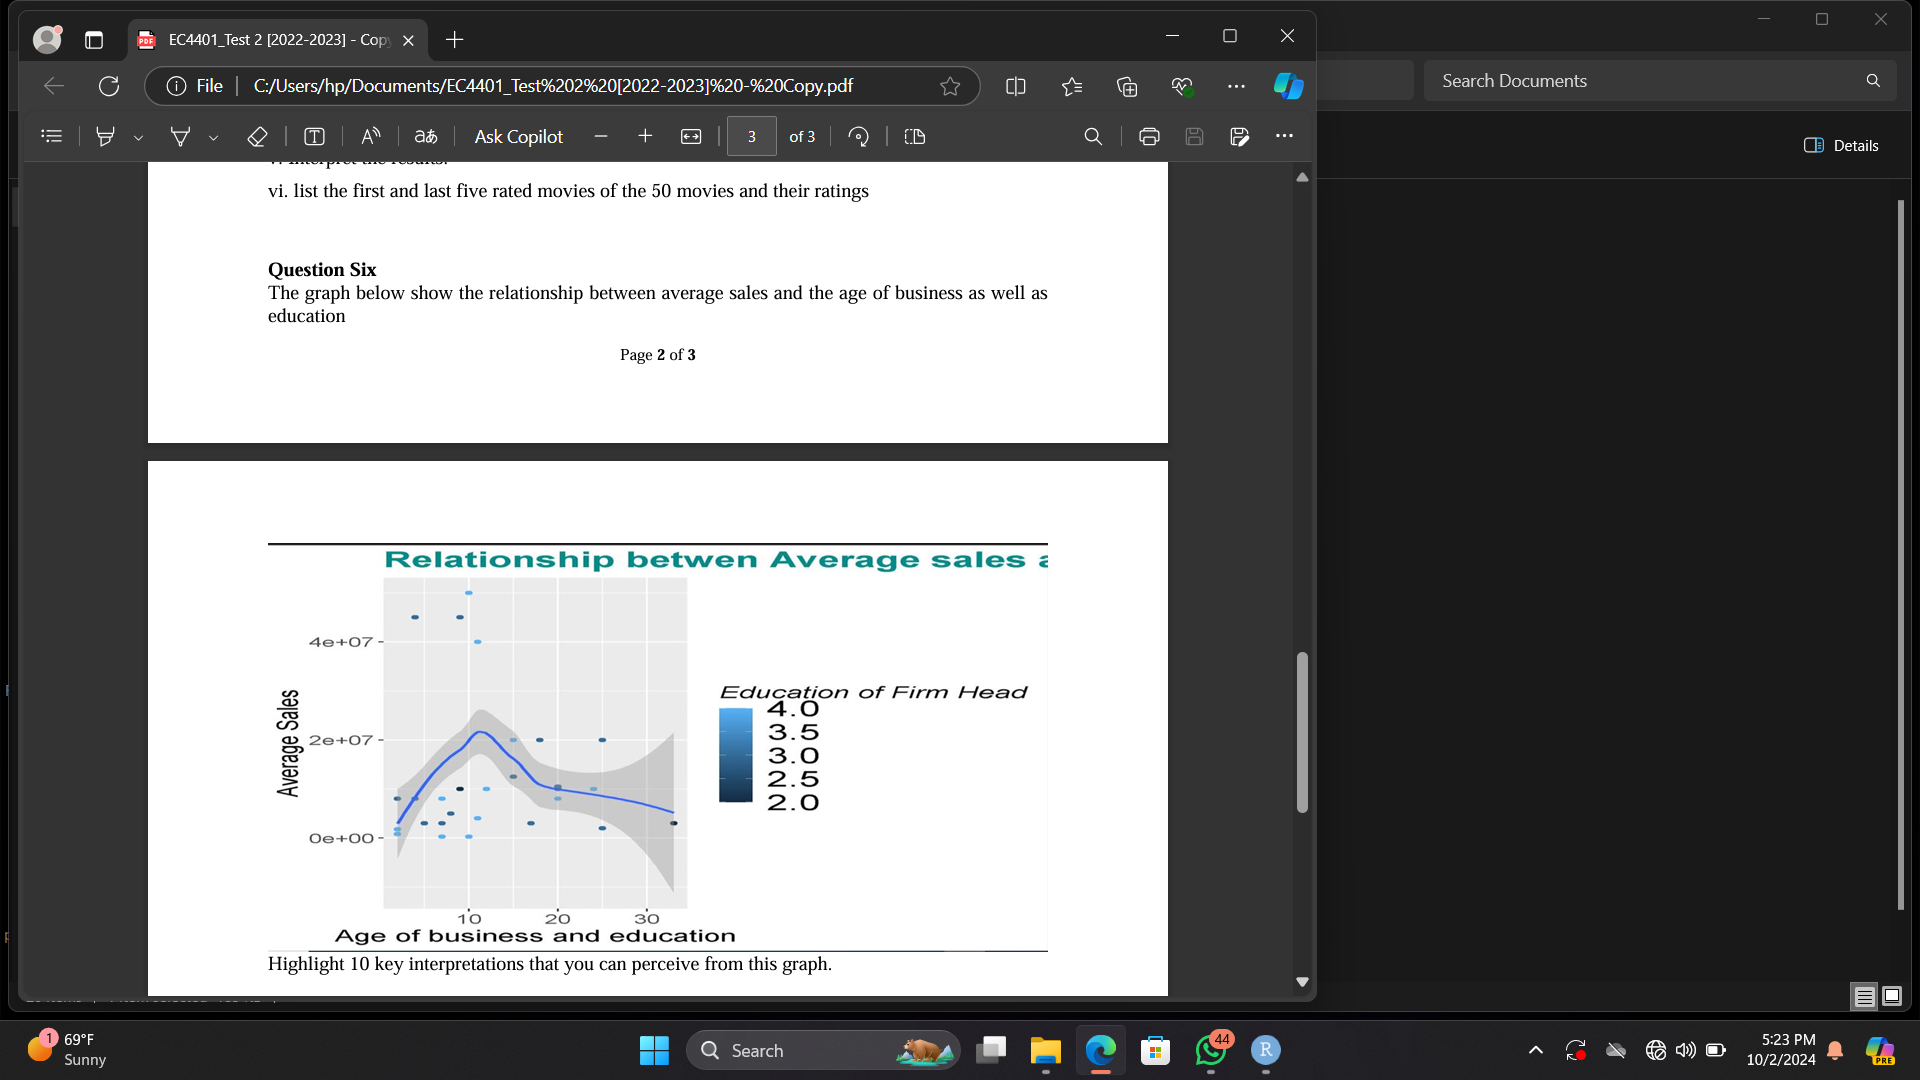Screen dimensions: 1920x1080
Task: Select page 3 navigation input field
Action: (x=752, y=136)
